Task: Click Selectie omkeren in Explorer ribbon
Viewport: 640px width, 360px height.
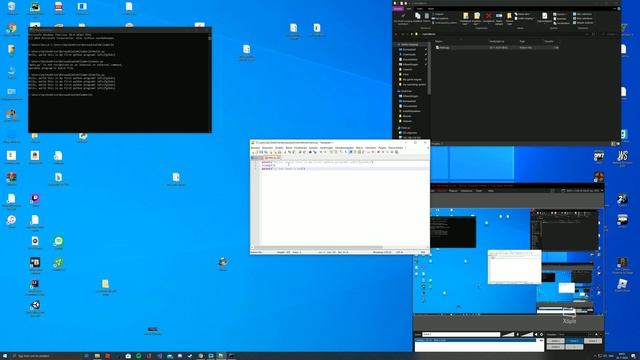Action: tap(583, 23)
